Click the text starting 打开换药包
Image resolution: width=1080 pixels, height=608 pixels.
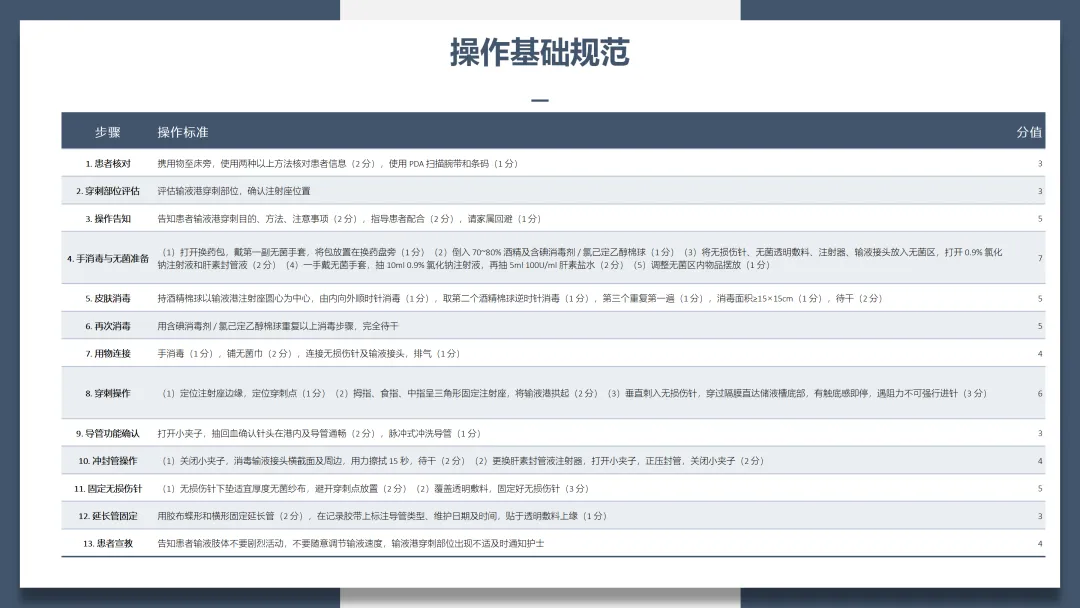coord(580,259)
